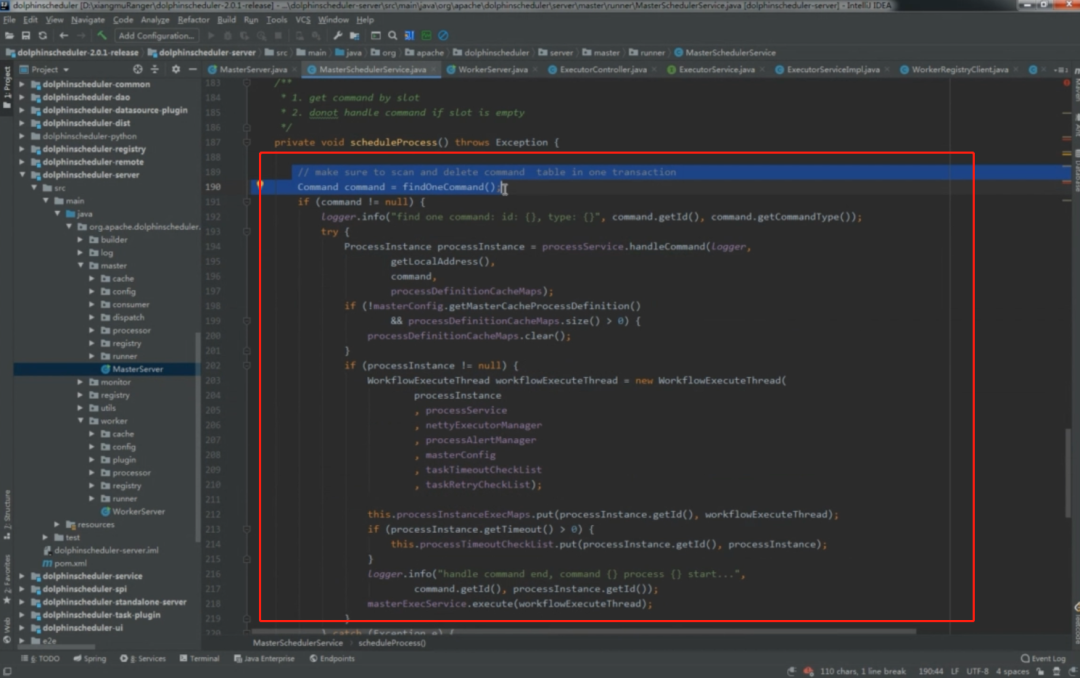This screenshot has height=678, width=1080.
Task: Expand dolphinscheduler-dao module
Action: 22,97
